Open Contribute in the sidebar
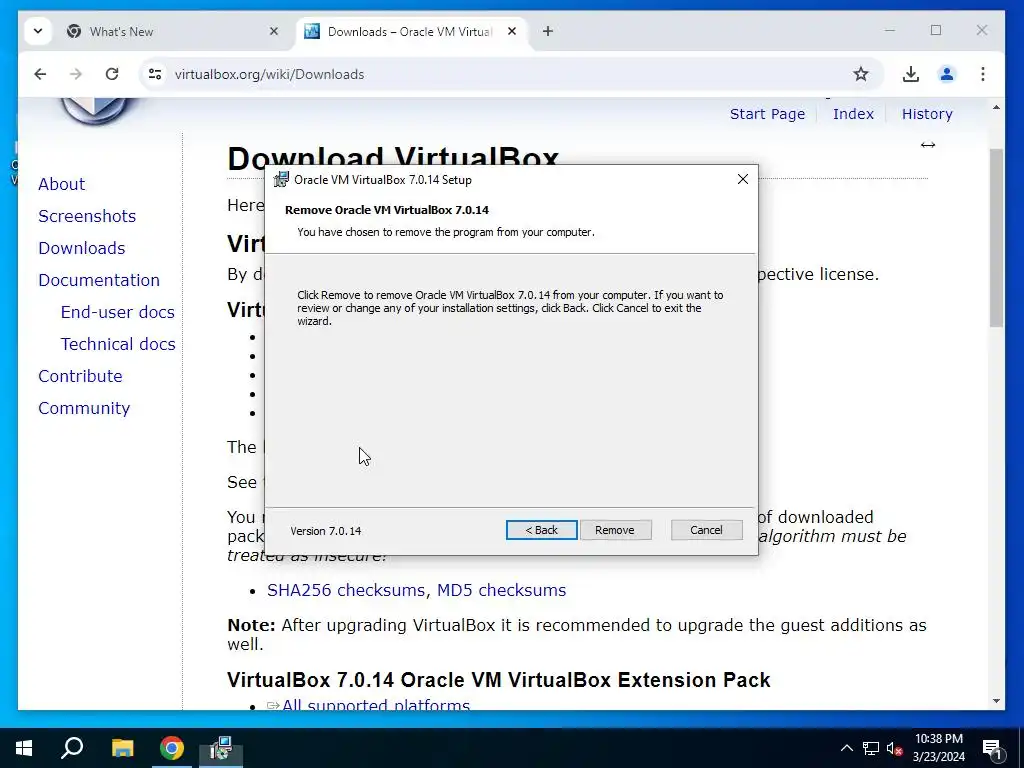 (80, 376)
